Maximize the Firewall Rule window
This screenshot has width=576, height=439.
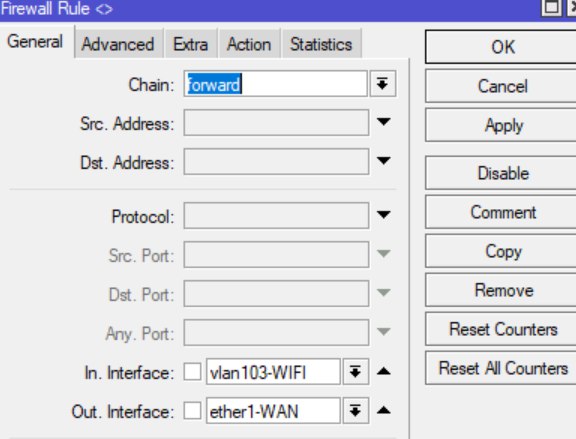tap(551, 7)
